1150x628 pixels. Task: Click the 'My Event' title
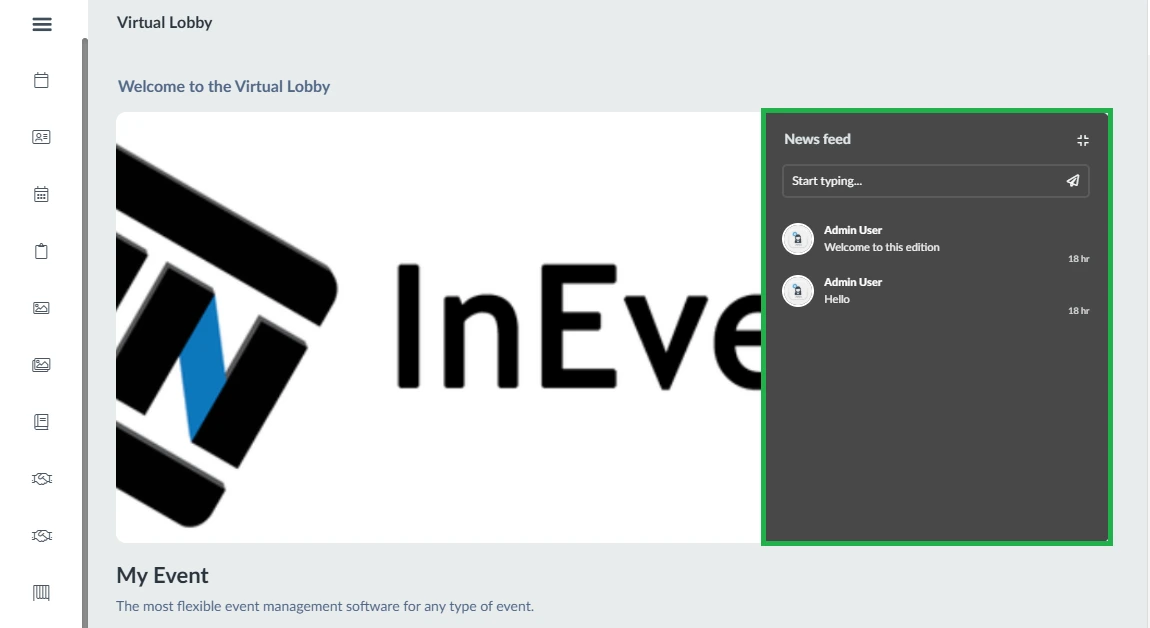click(162, 575)
